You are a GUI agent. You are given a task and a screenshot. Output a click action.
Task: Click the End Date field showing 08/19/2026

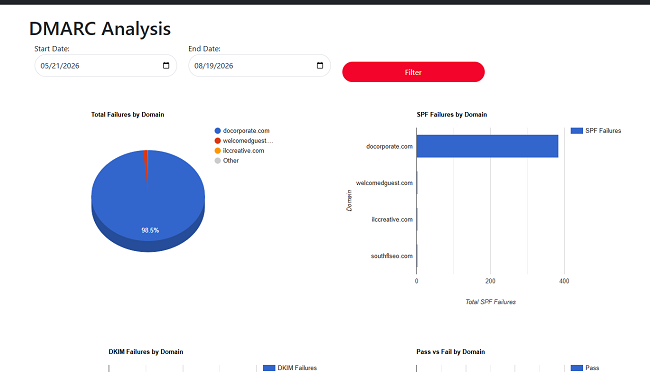[x=260, y=66]
